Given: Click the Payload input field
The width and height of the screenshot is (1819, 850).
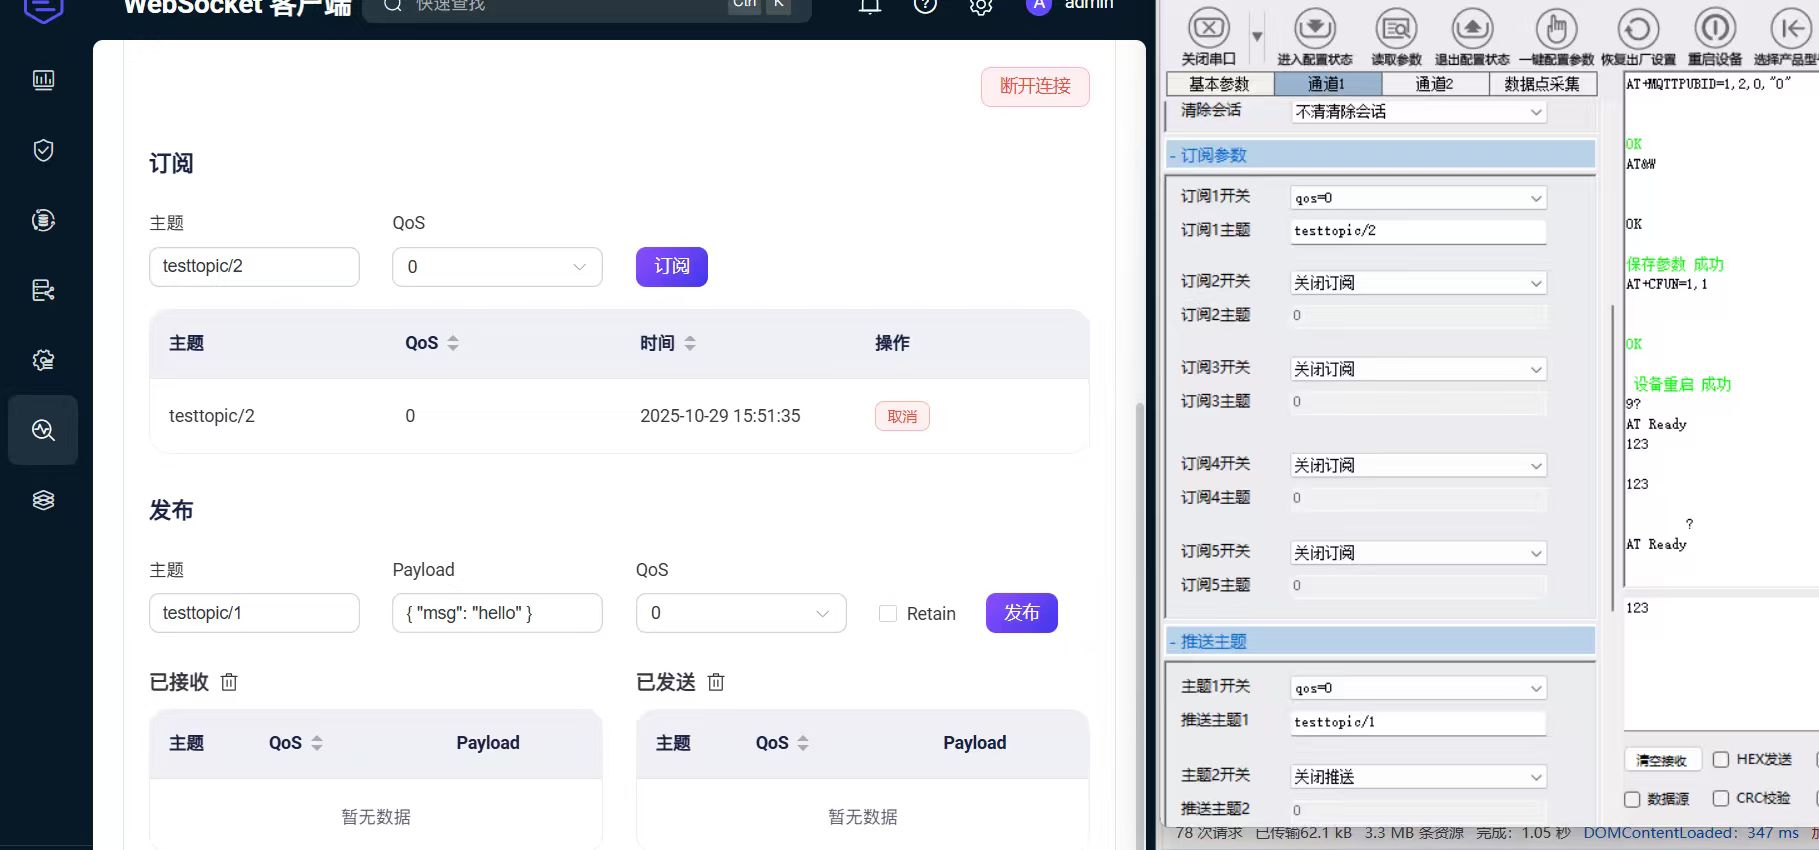Looking at the screenshot, I should [497, 613].
